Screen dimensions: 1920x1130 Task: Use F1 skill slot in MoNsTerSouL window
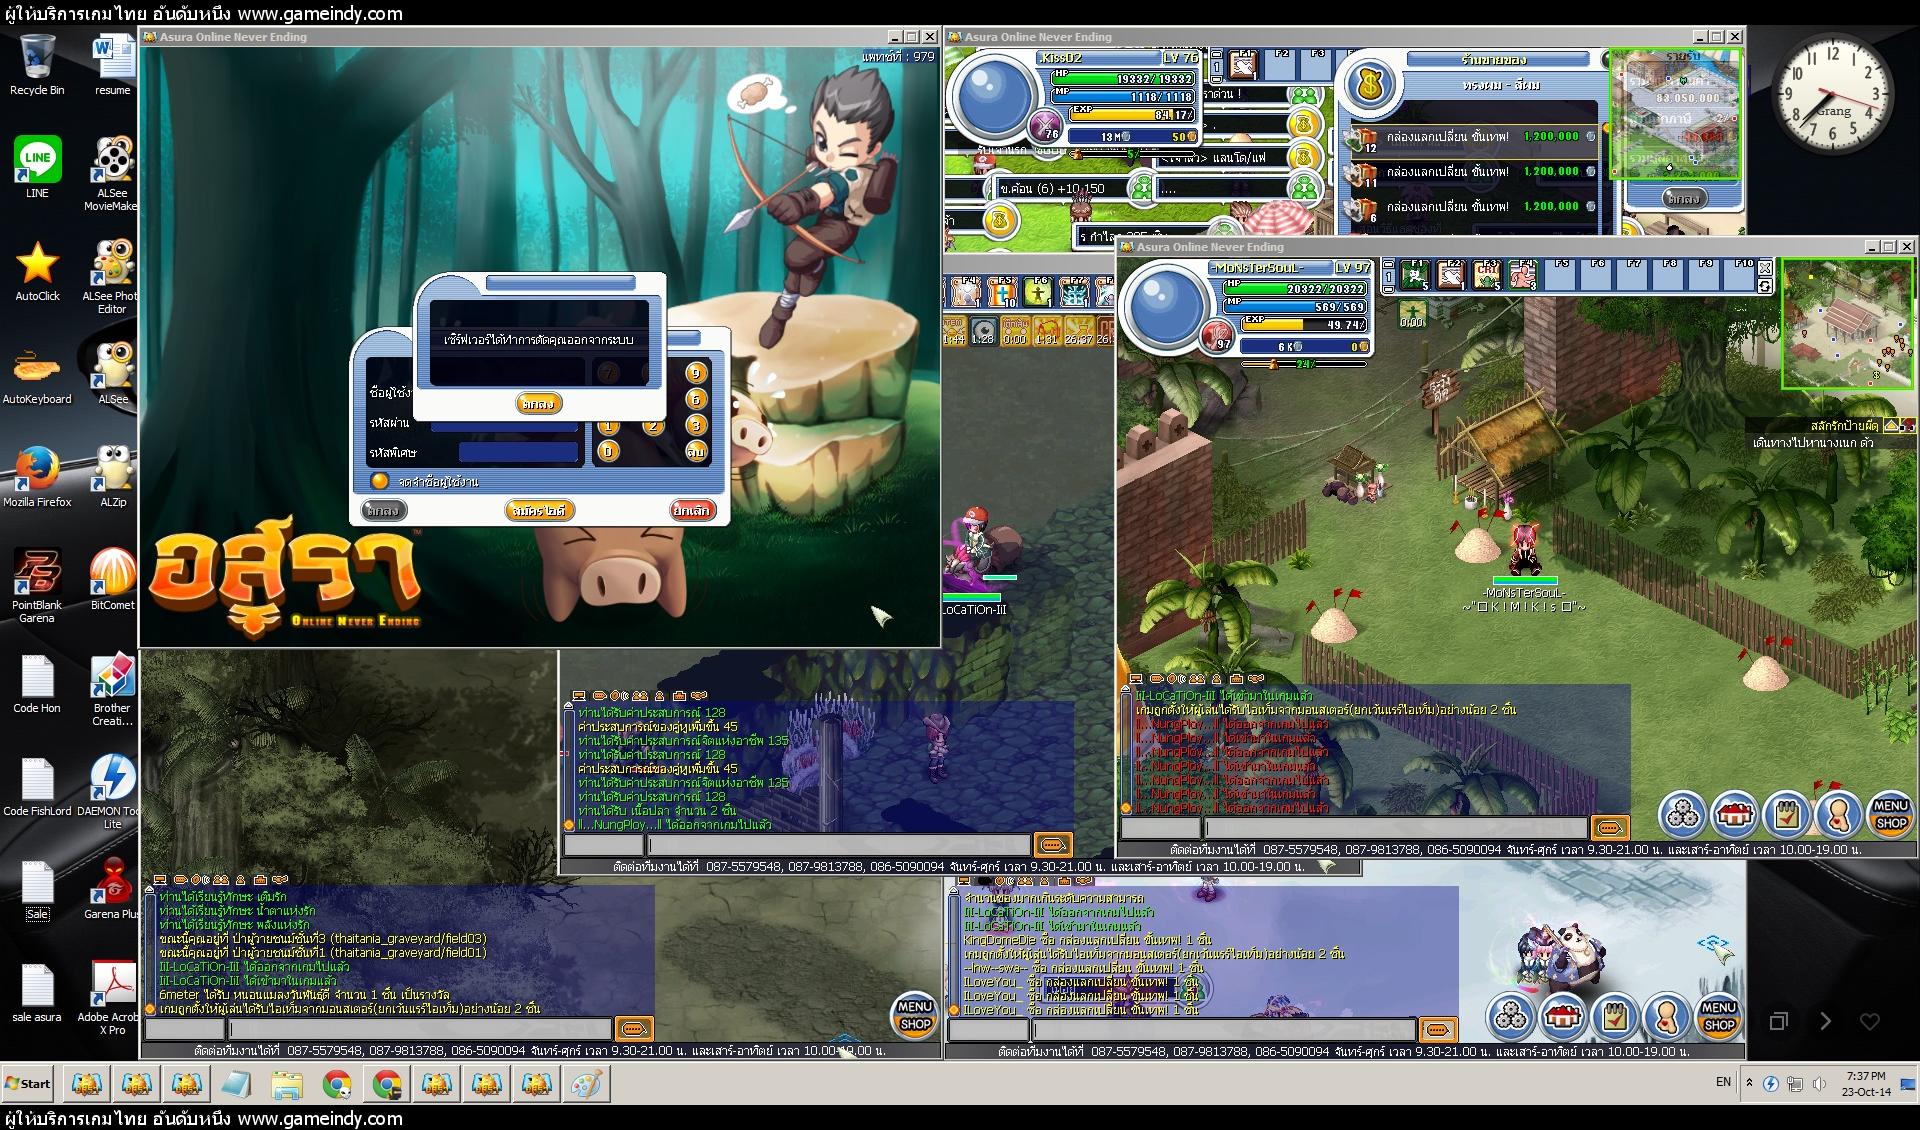[1414, 275]
